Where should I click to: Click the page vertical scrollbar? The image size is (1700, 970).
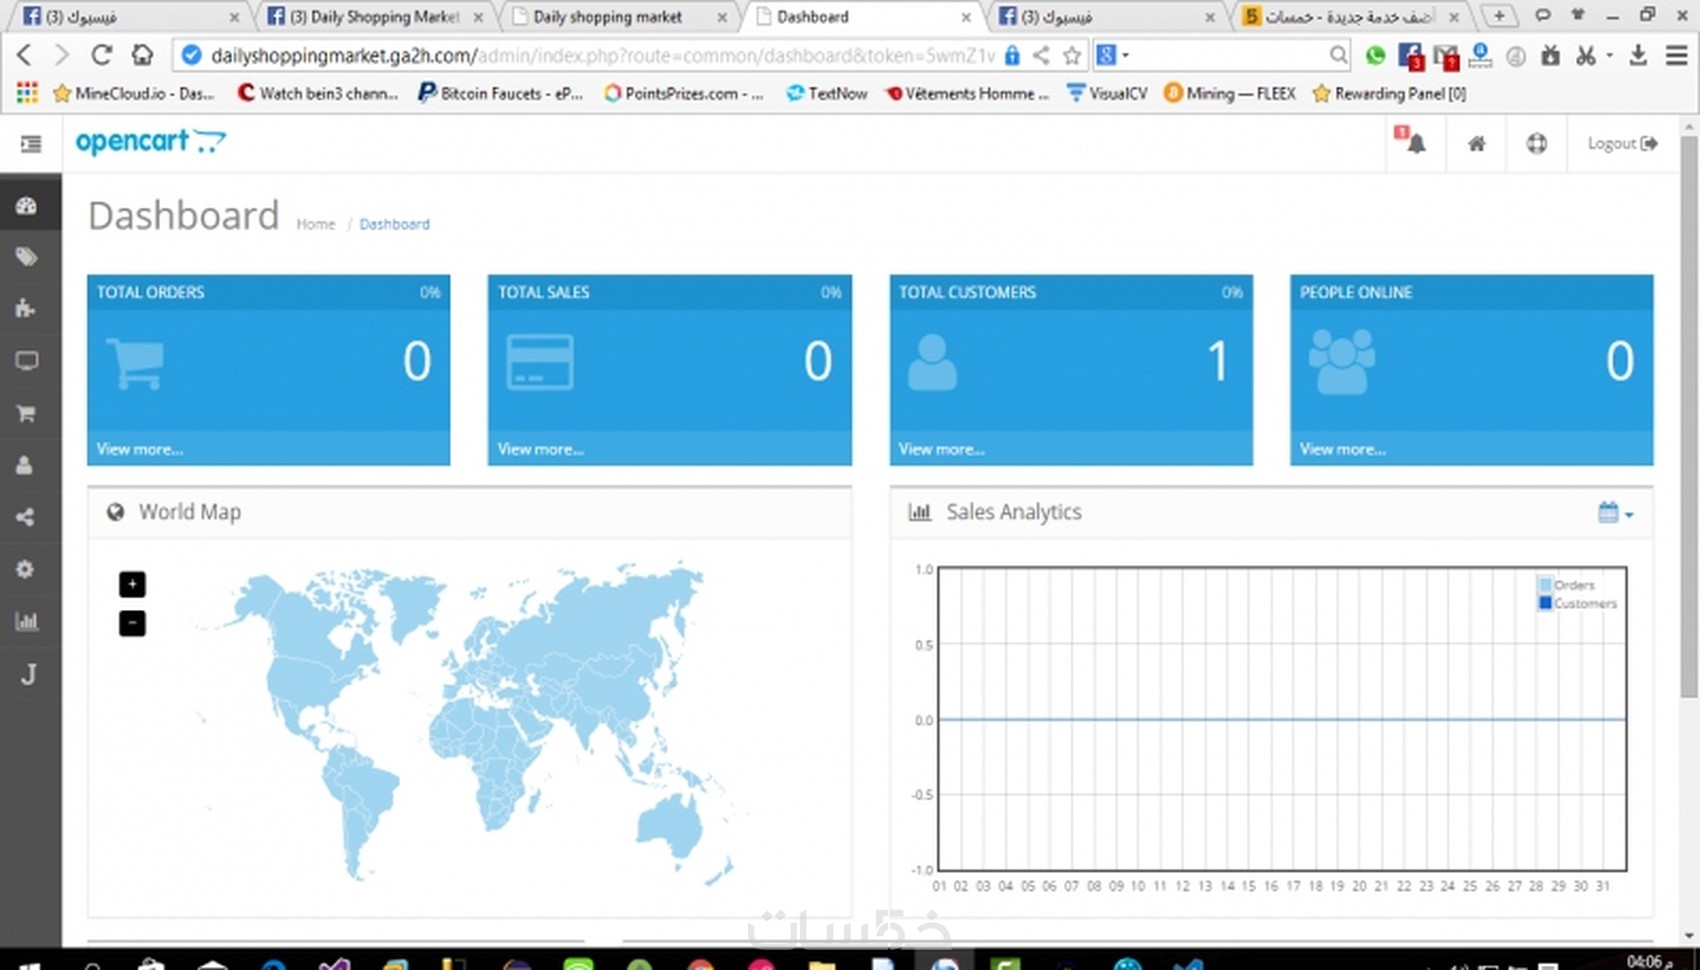1689,415
